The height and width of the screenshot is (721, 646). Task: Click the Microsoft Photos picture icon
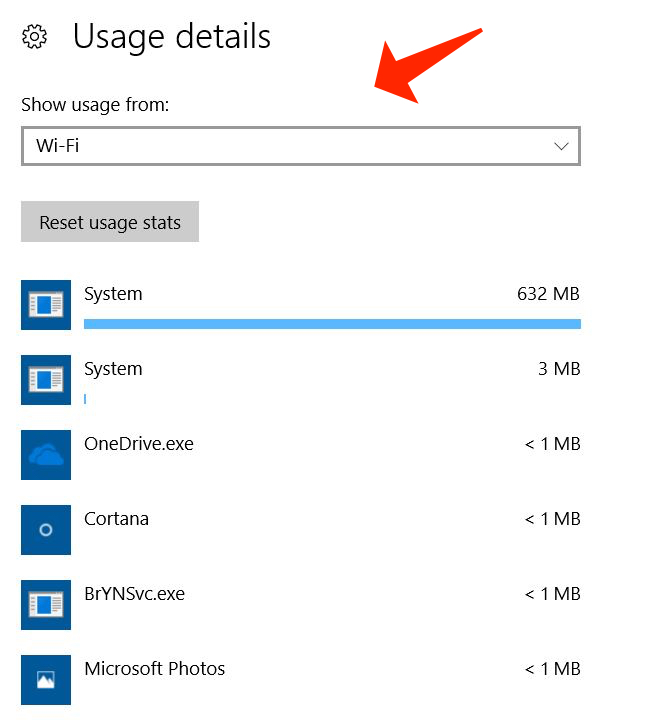pyautogui.click(x=46, y=680)
